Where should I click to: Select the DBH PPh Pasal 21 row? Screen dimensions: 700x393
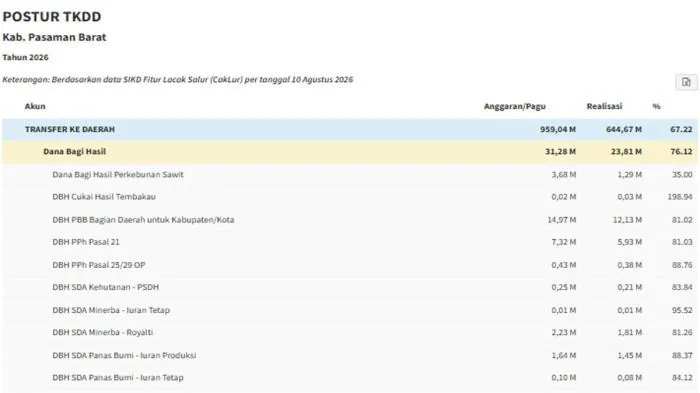point(350,242)
